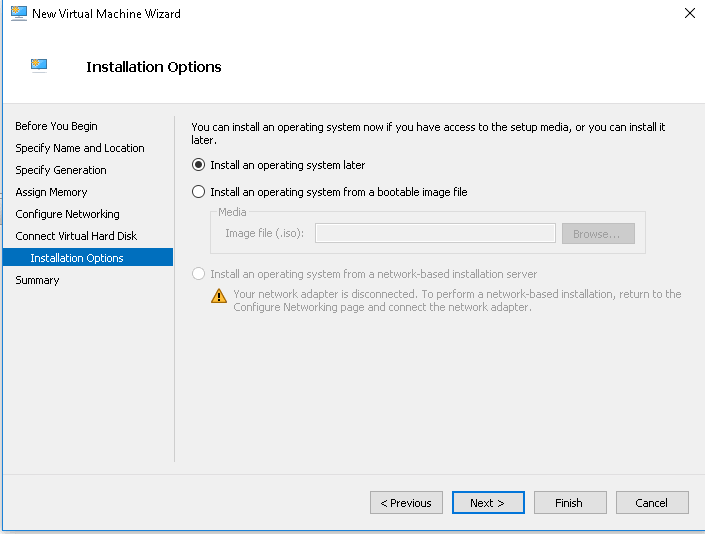Click the Next button
Viewport: 705px width, 534px height.
(488, 503)
